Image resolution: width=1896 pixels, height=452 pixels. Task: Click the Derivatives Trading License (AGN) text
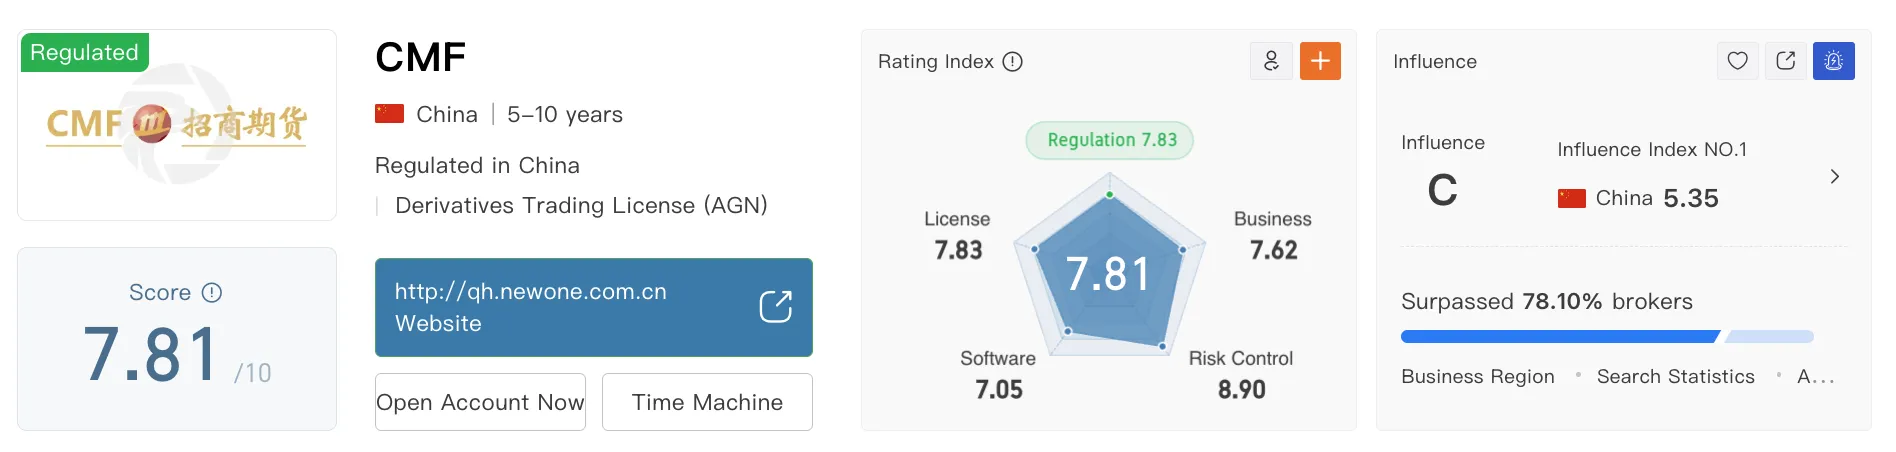tap(581, 206)
